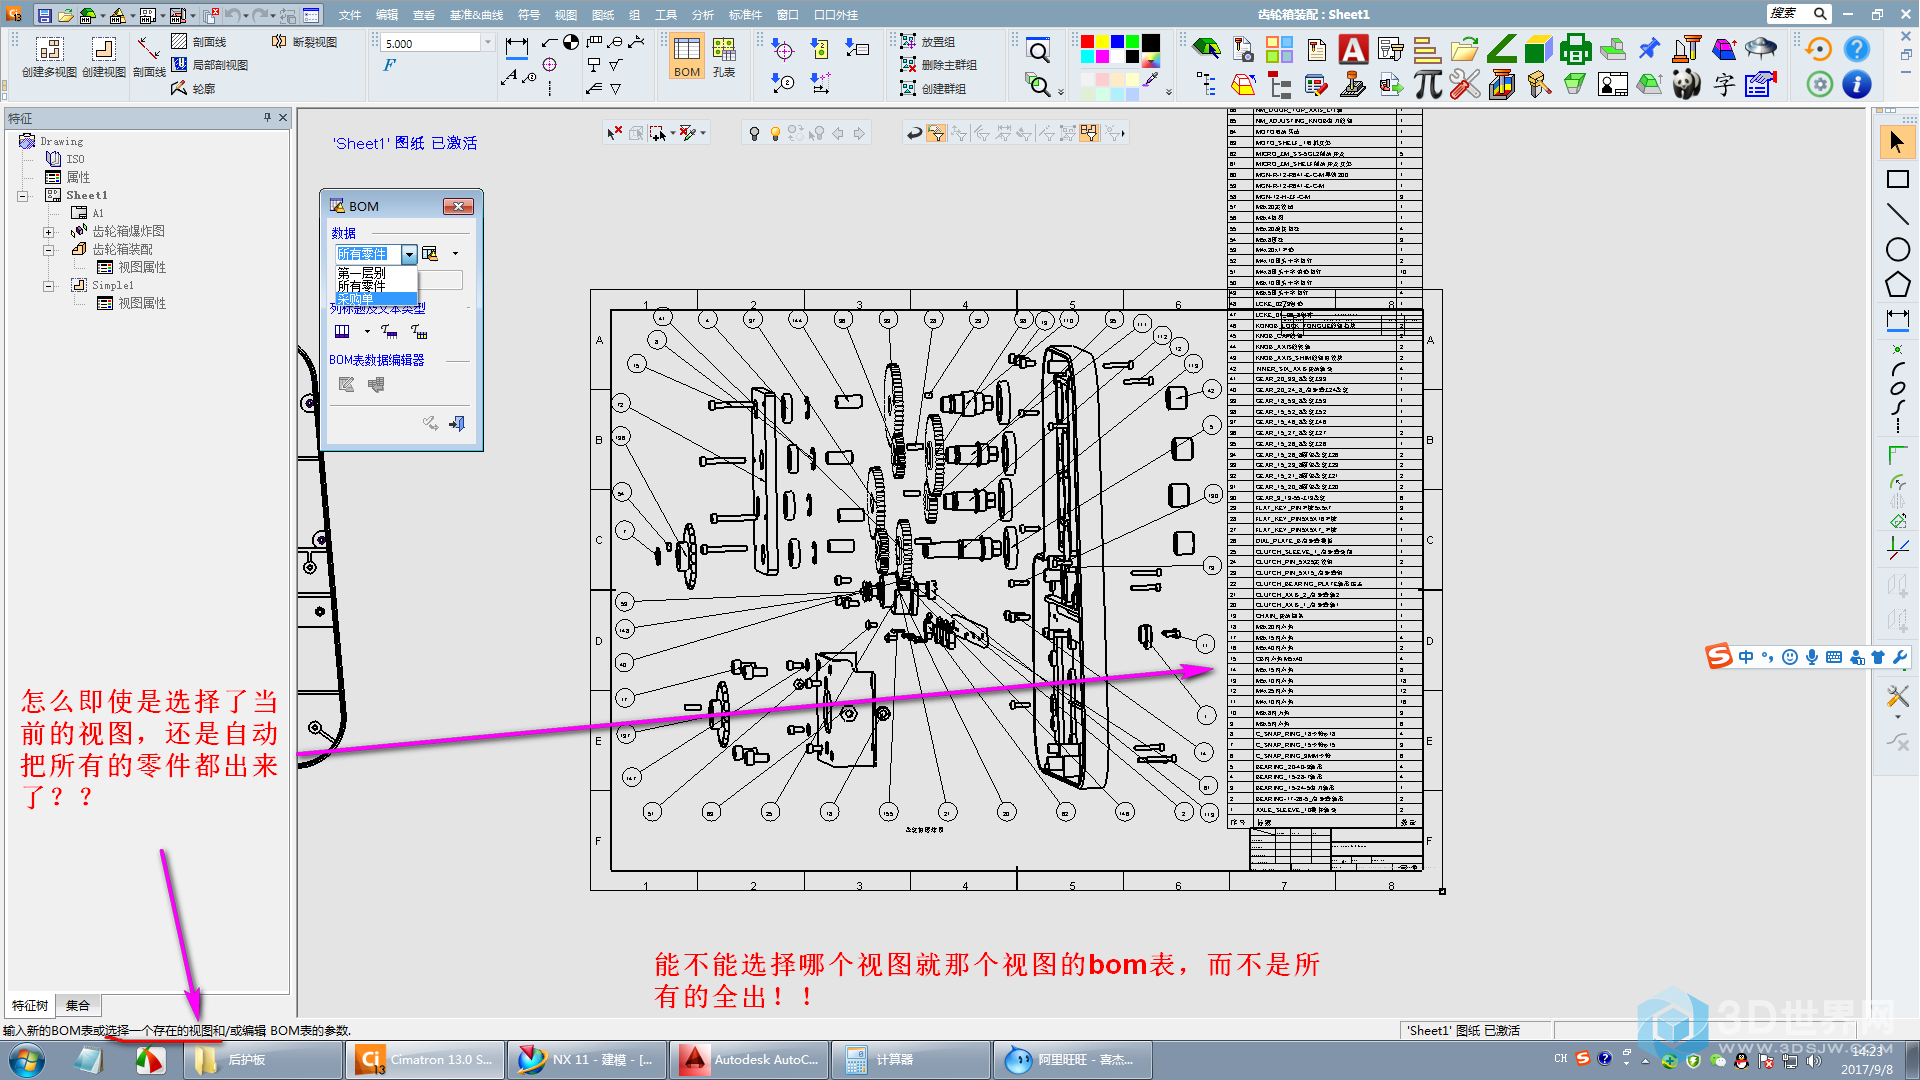Click the blue help question mark icon
The image size is (1920, 1080).
pyautogui.click(x=1857, y=49)
